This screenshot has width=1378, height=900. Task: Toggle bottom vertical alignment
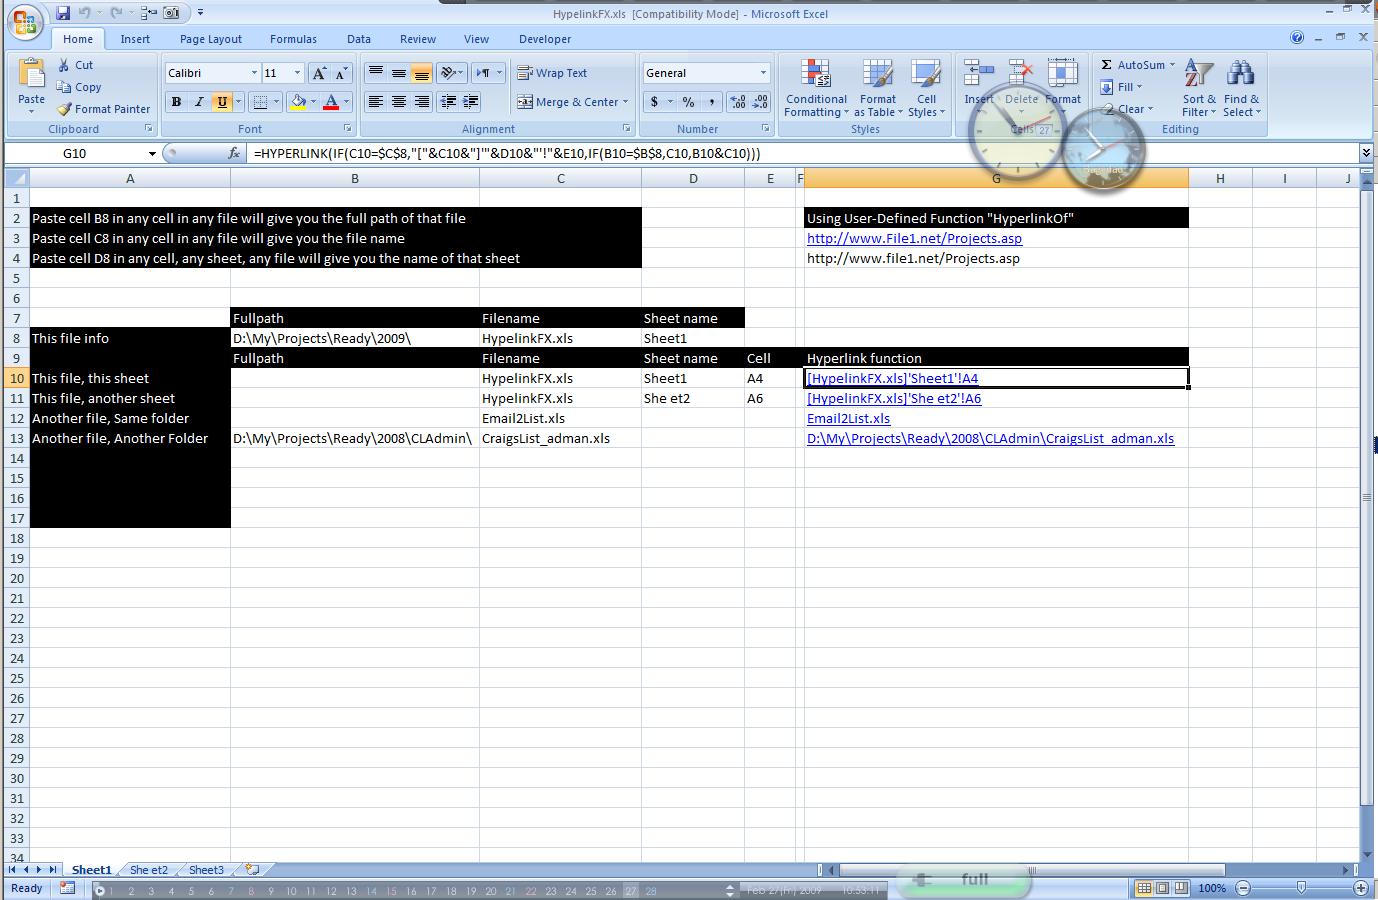coord(421,73)
